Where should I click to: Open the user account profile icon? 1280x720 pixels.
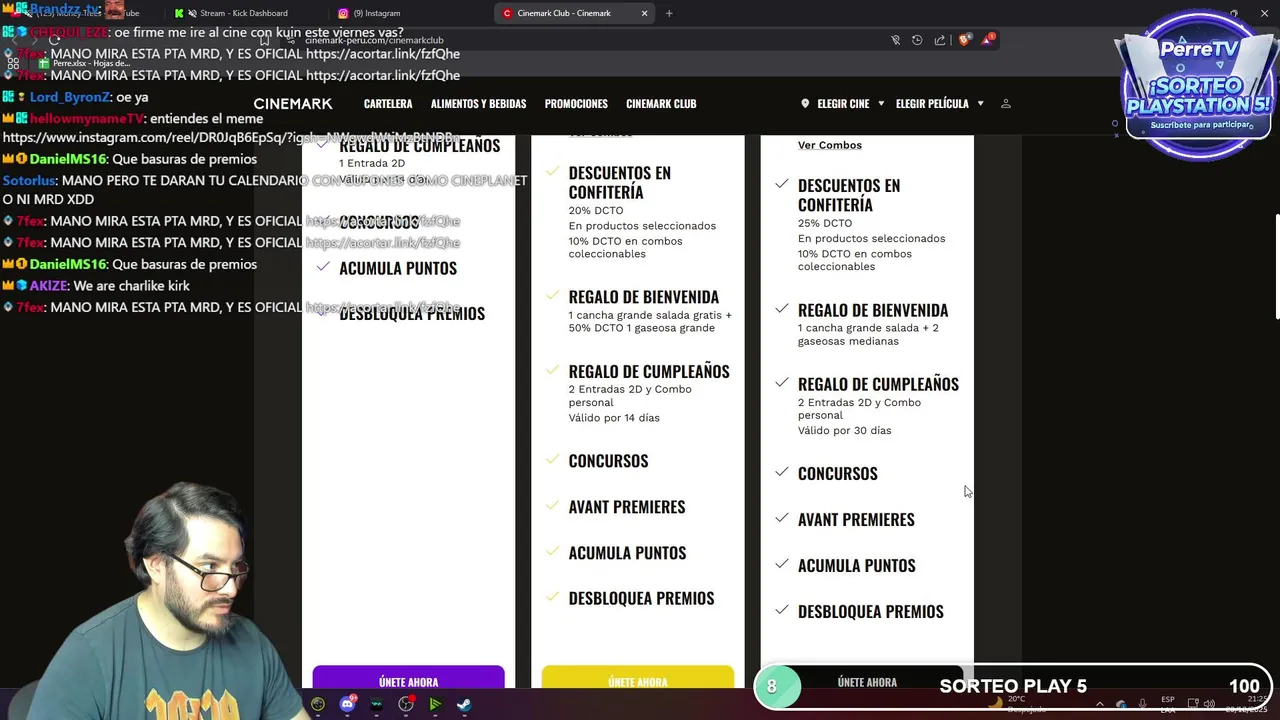[1006, 104]
